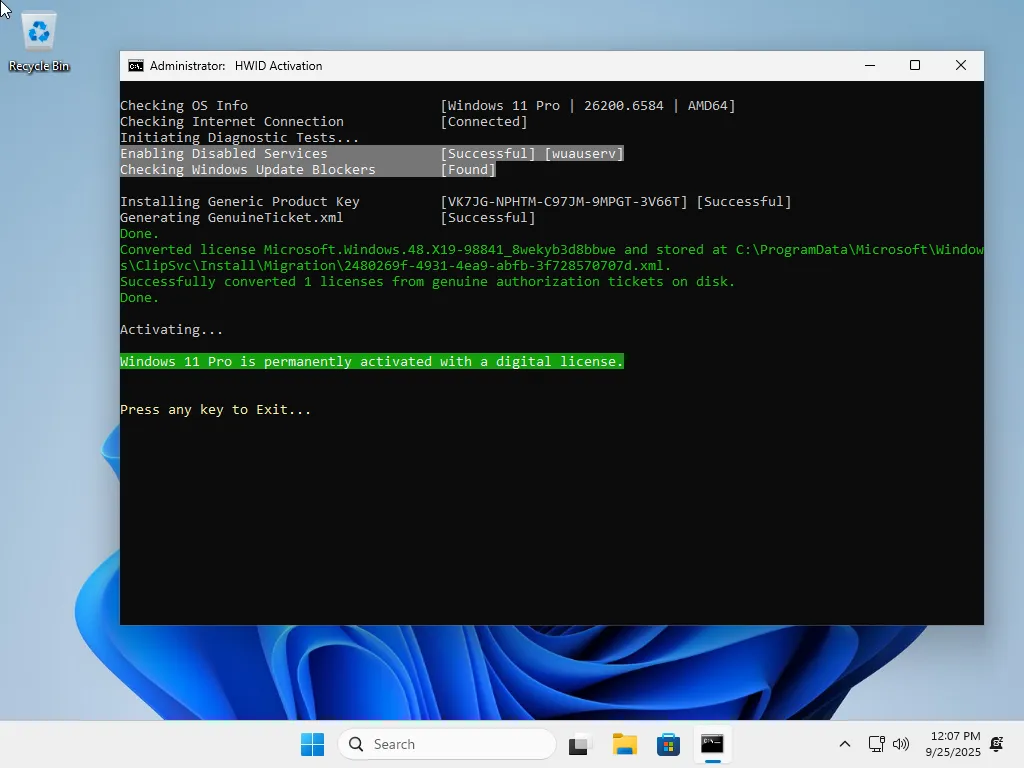
Task: Open the notification bell icon
Action: 997,744
